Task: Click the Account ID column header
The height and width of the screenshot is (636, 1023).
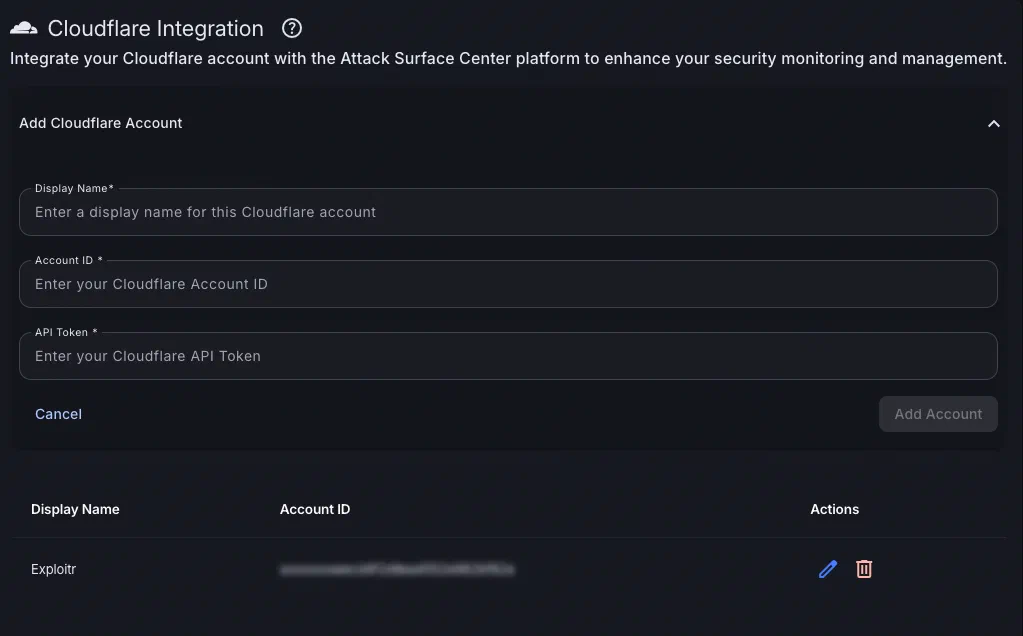Action: coord(314,509)
